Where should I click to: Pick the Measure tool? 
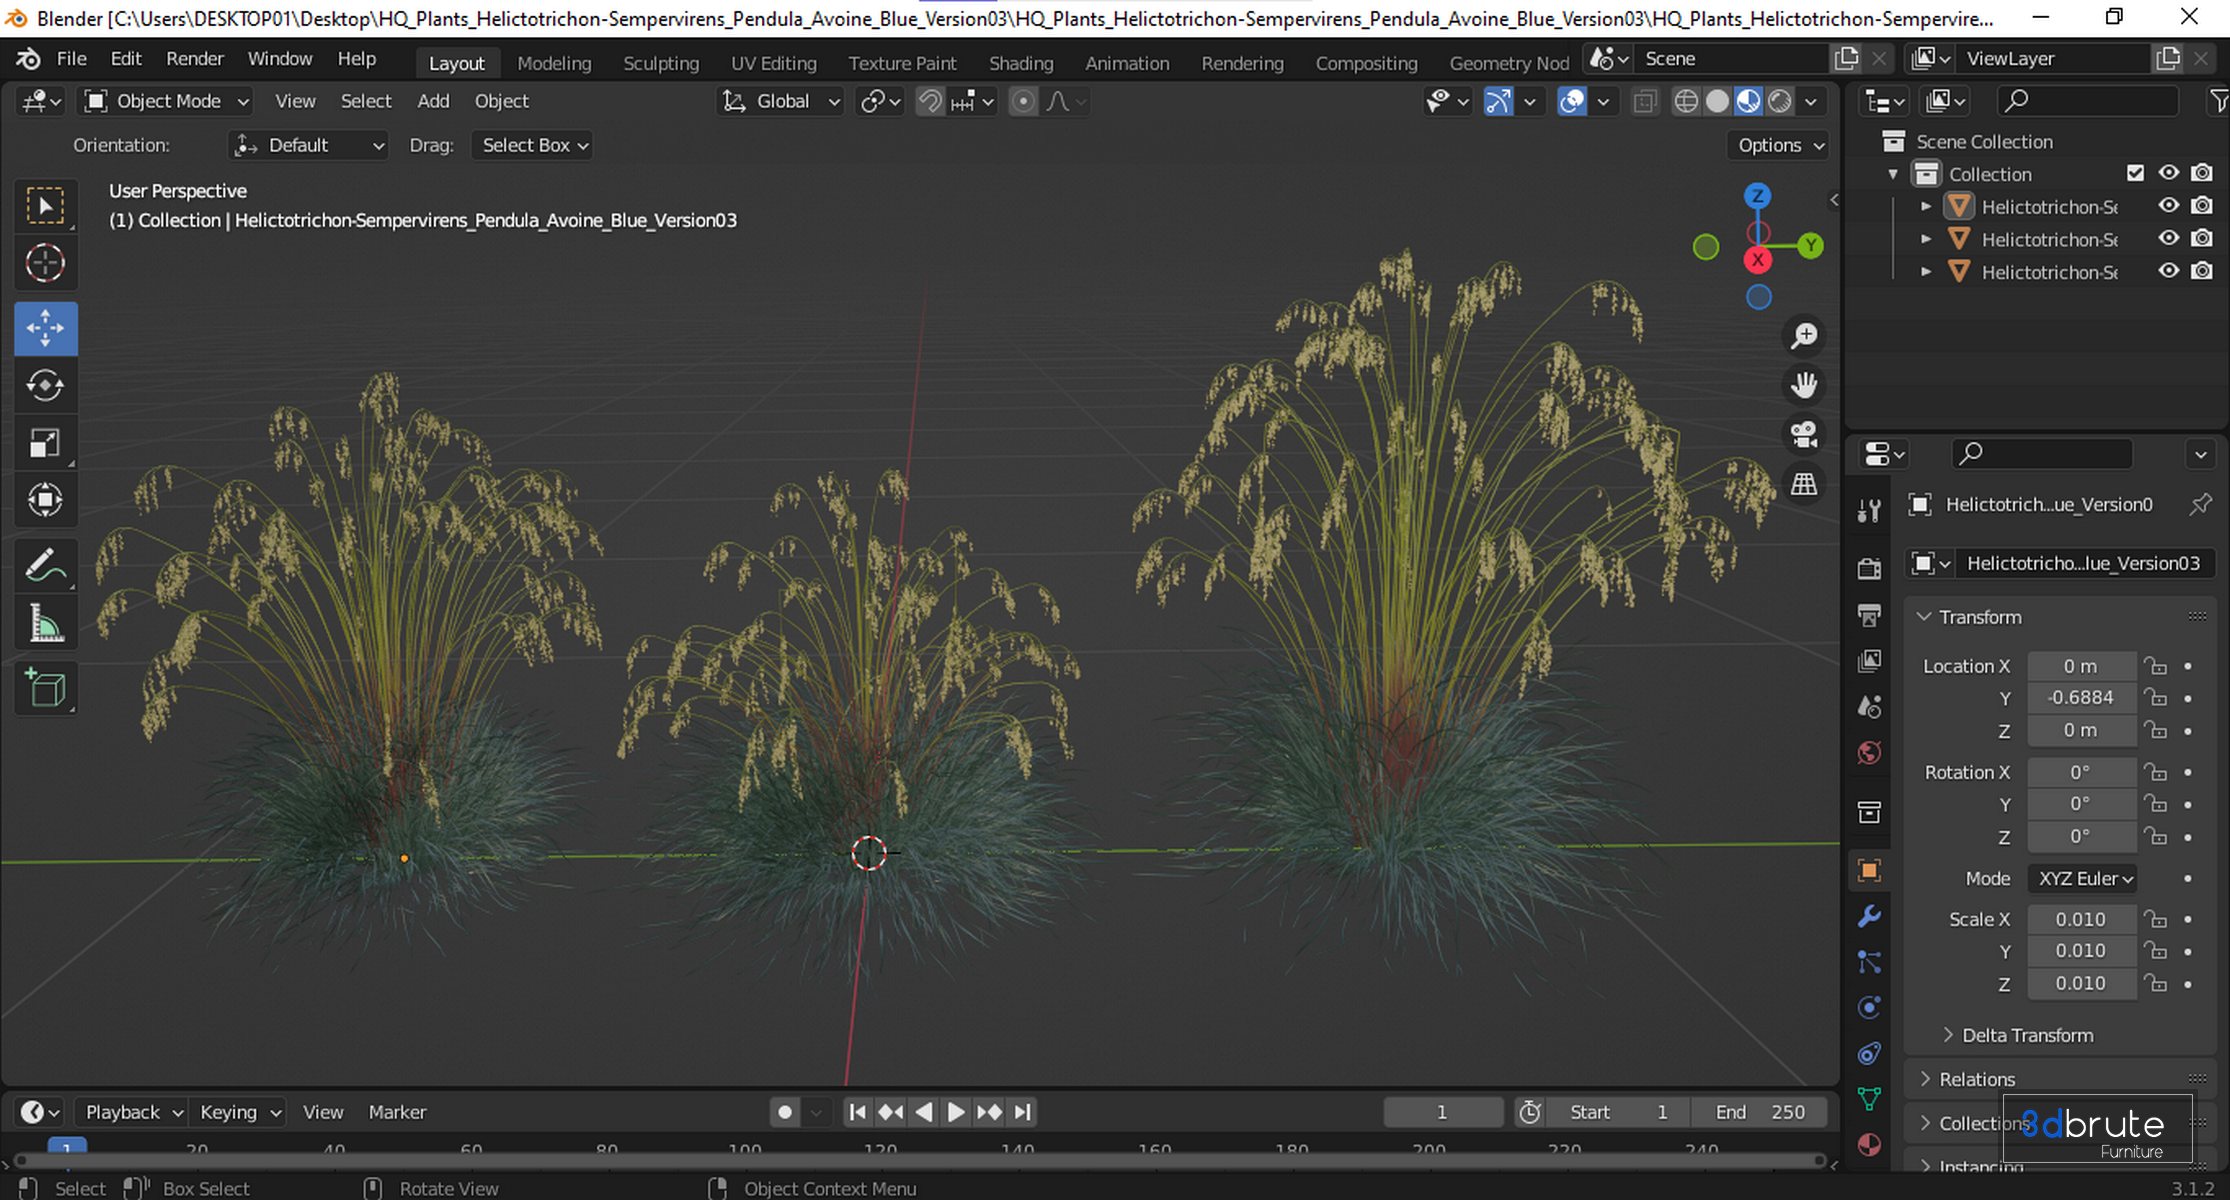click(45, 624)
